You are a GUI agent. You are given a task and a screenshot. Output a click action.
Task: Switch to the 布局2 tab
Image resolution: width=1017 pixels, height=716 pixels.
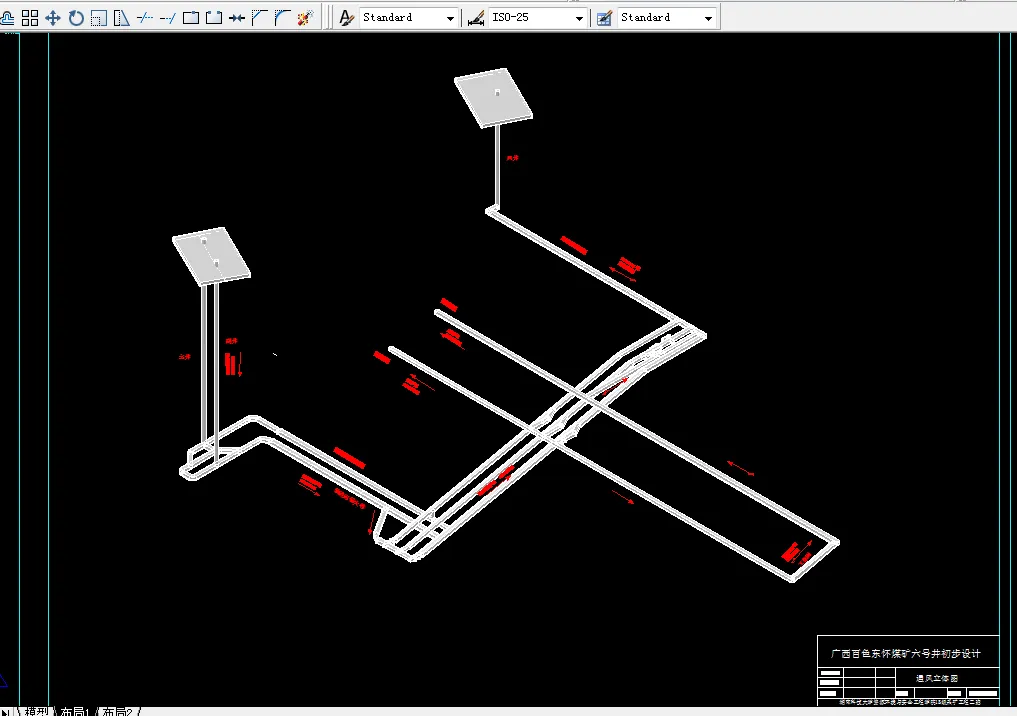(x=117, y=711)
